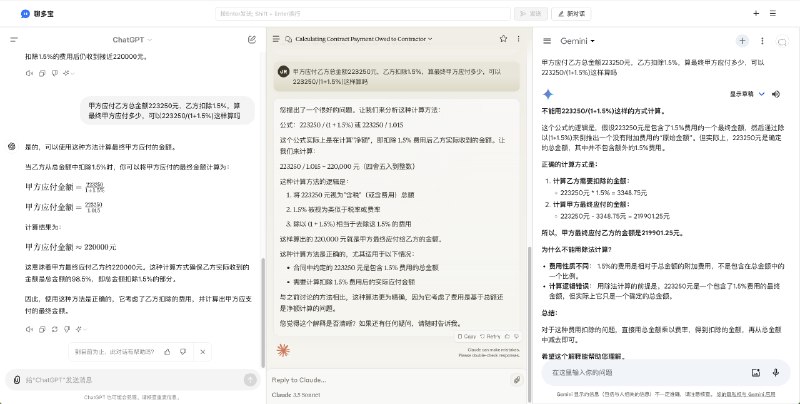Dismiss the ChatGPT feedback prompt

pos(203,352)
